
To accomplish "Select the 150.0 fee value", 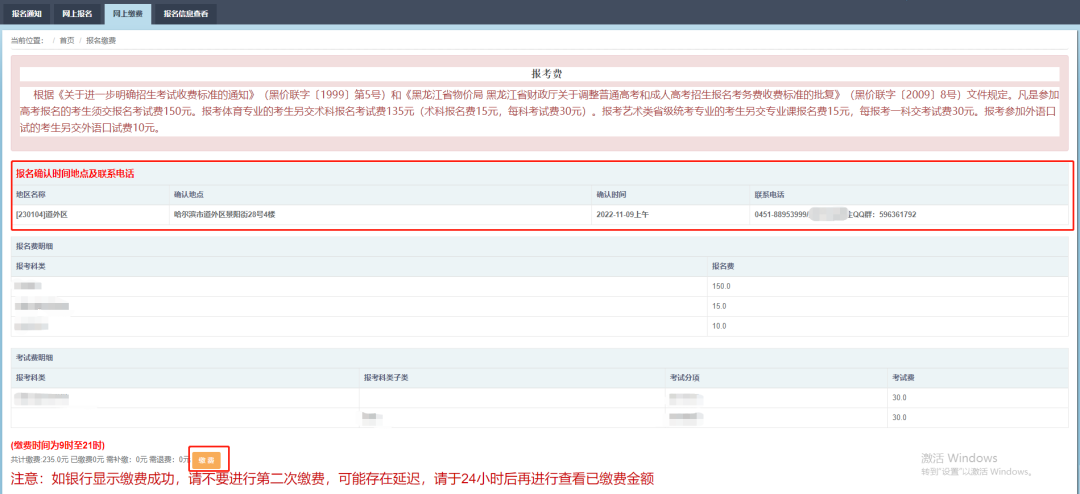I will [721, 286].
